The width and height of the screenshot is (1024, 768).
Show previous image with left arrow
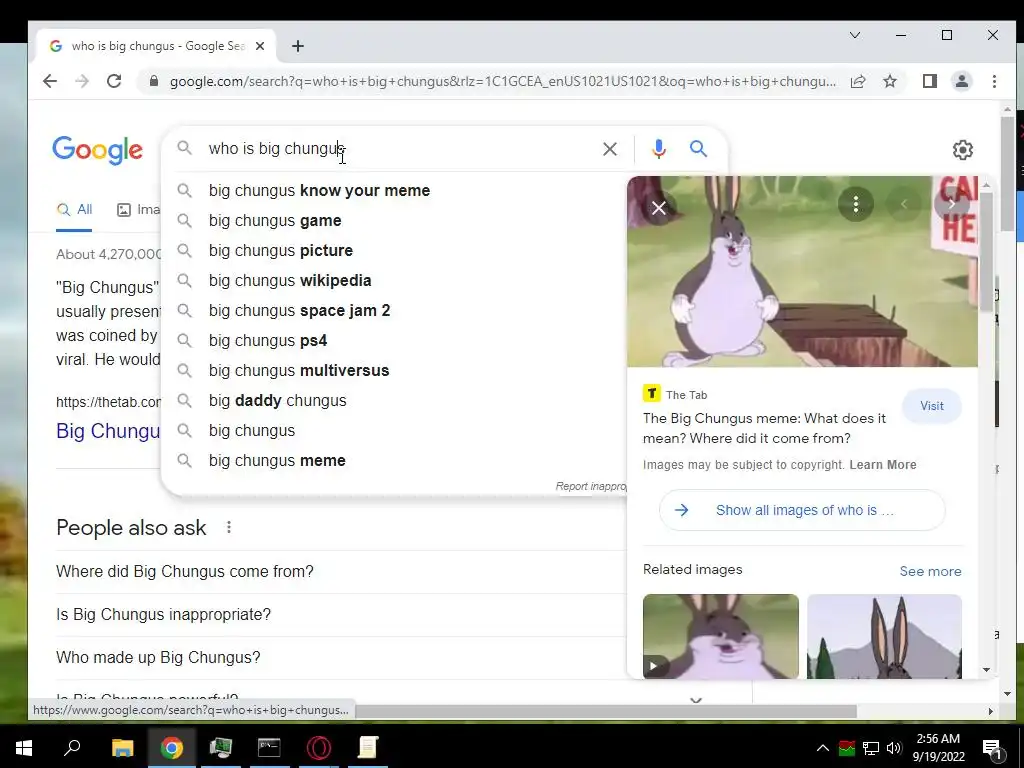[x=904, y=204]
